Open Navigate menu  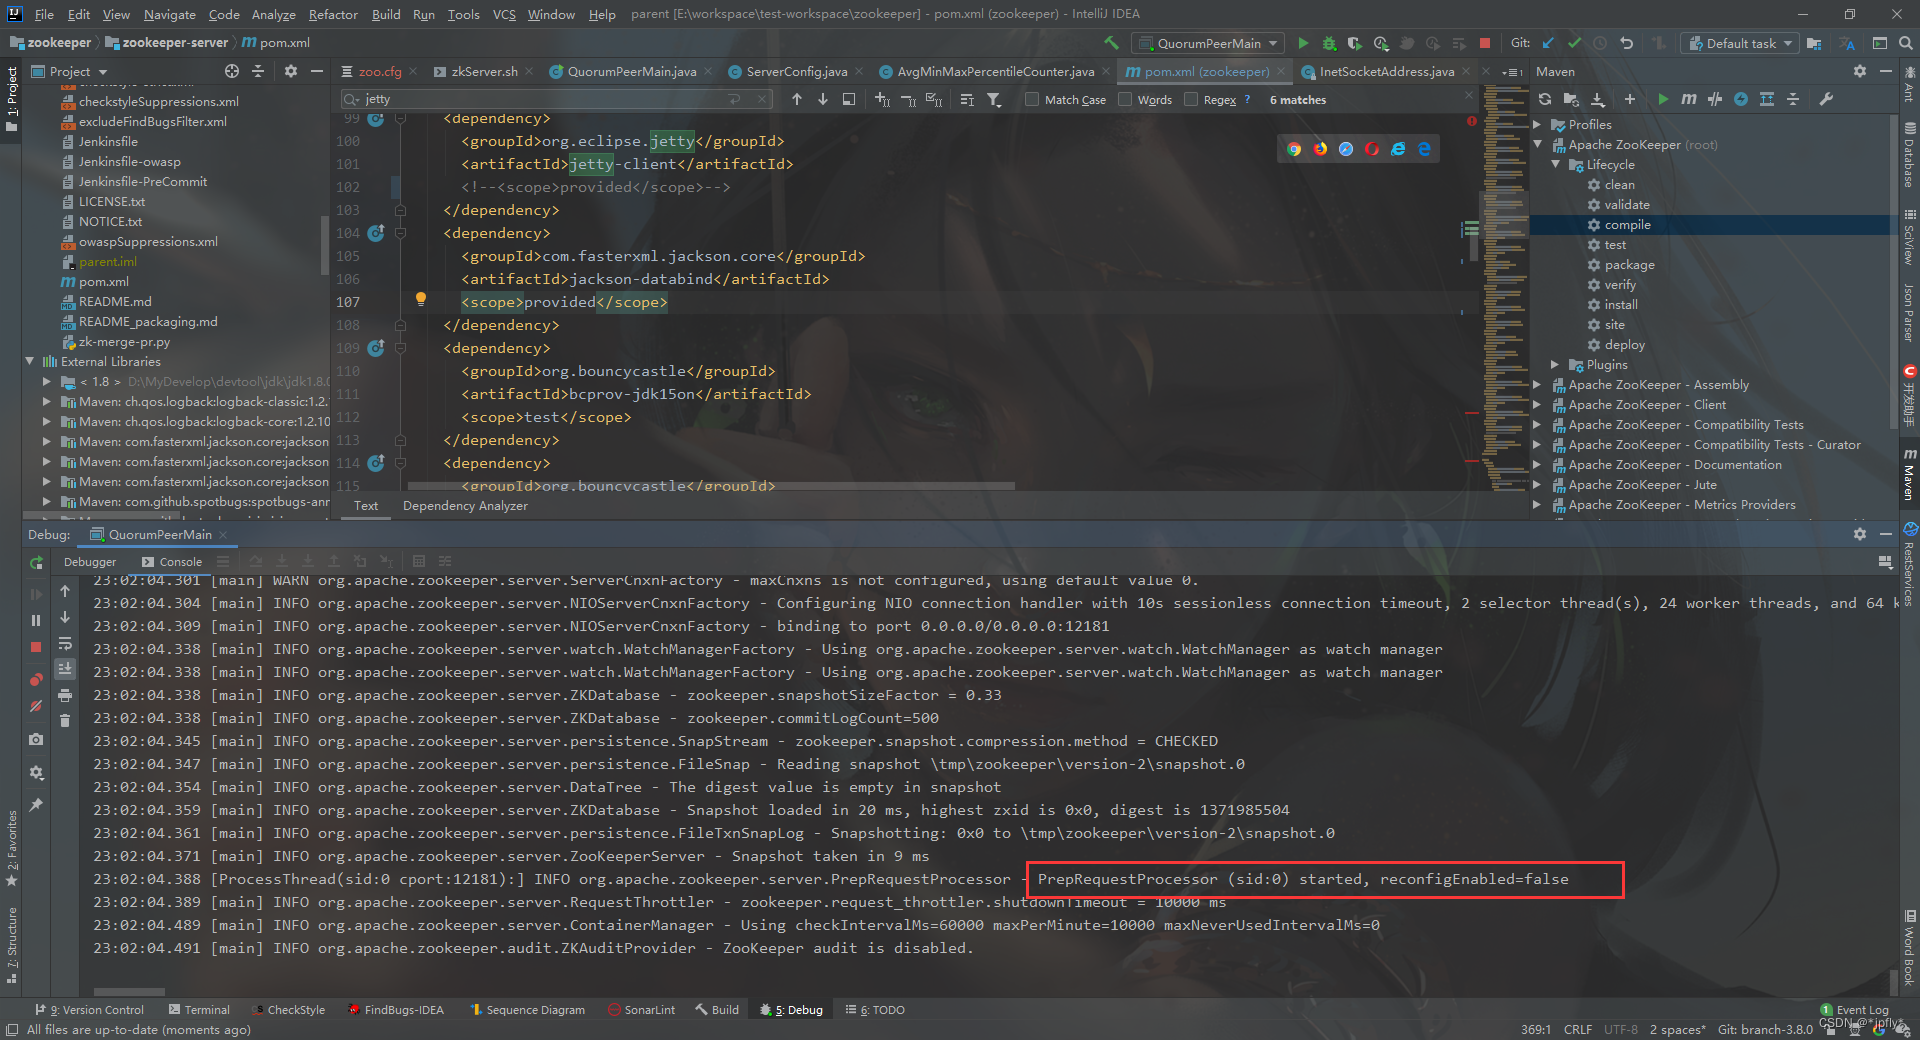[x=169, y=14]
